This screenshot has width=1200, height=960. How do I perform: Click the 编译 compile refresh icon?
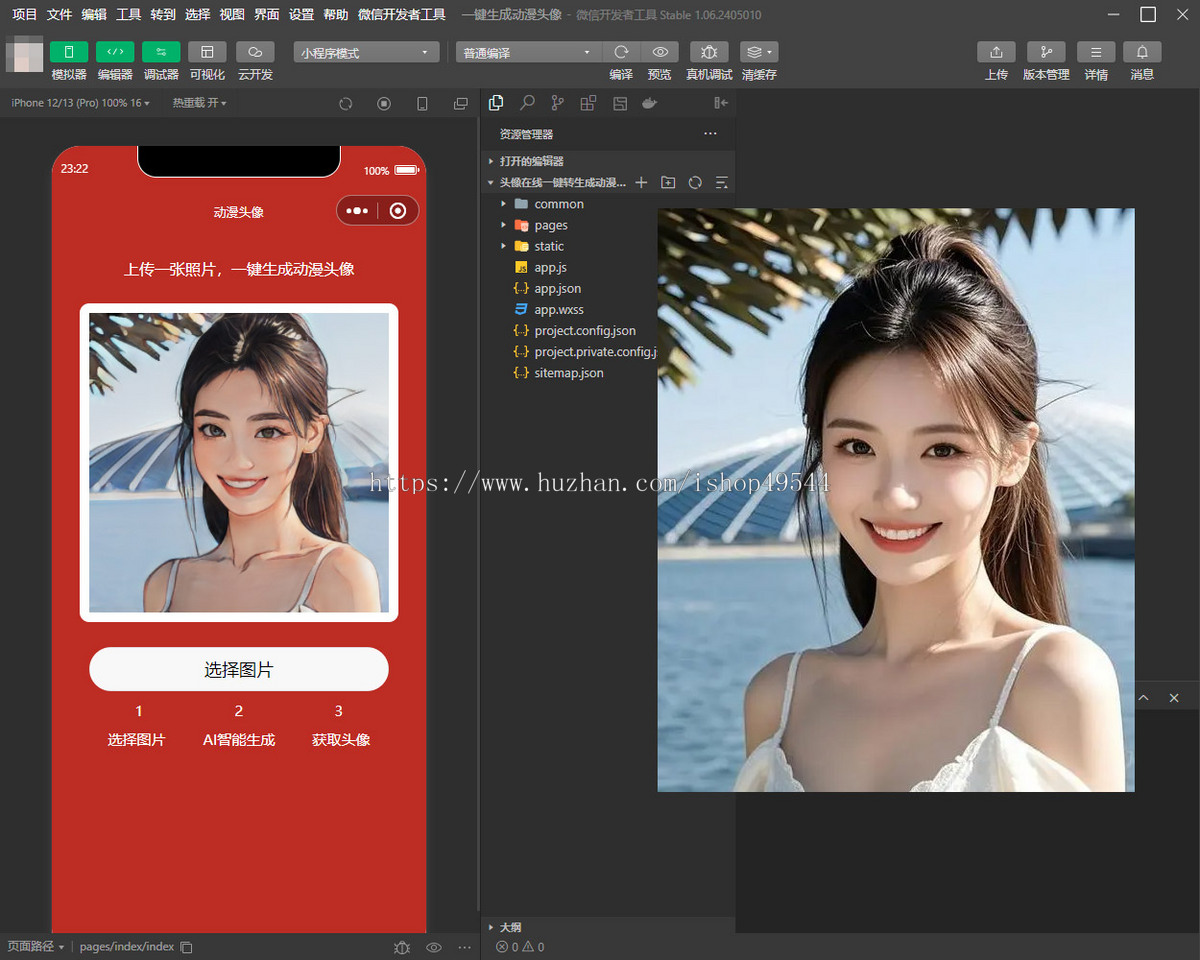pos(621,52)
